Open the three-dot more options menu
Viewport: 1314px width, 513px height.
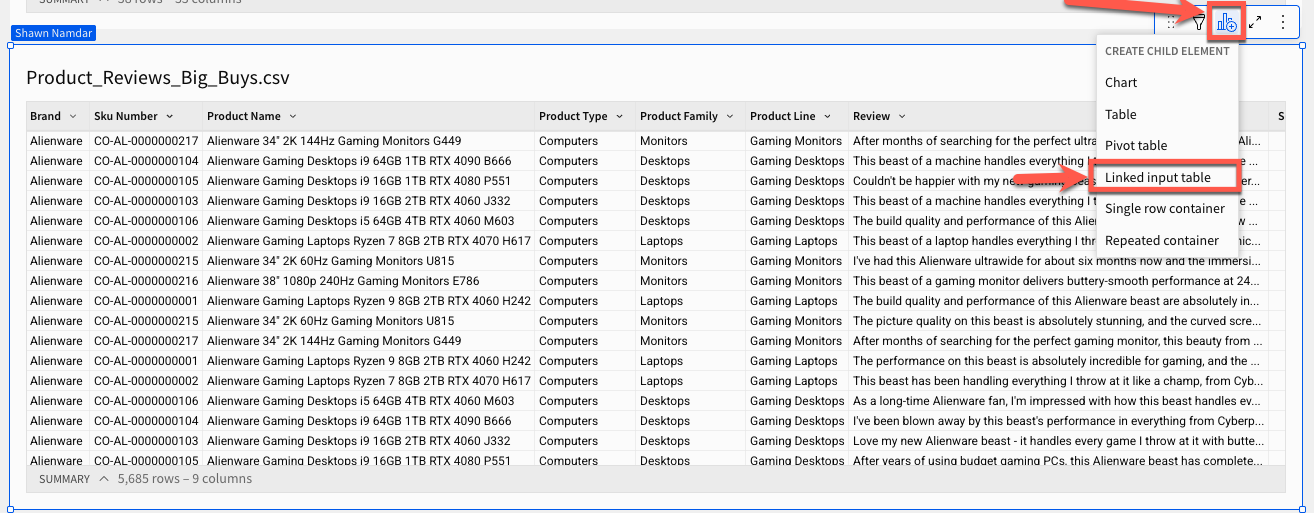pos(1283,22)
